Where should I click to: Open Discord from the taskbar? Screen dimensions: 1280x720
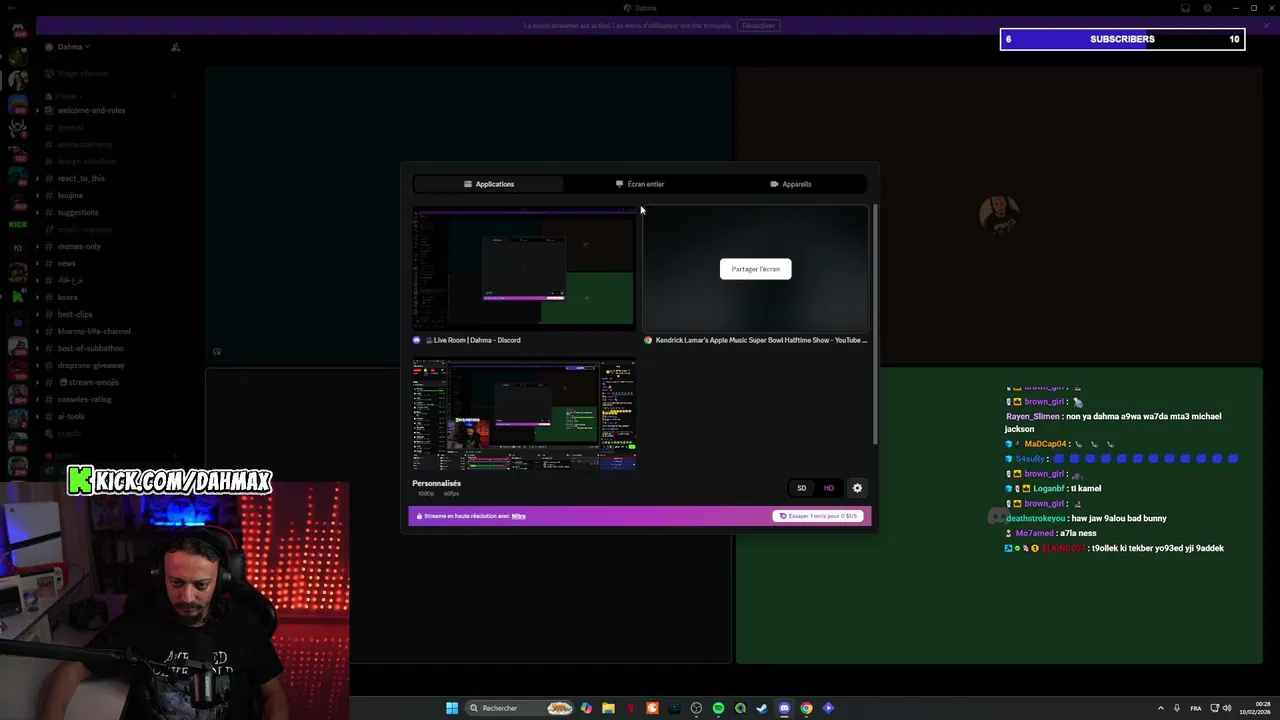[x=784, y=708]
